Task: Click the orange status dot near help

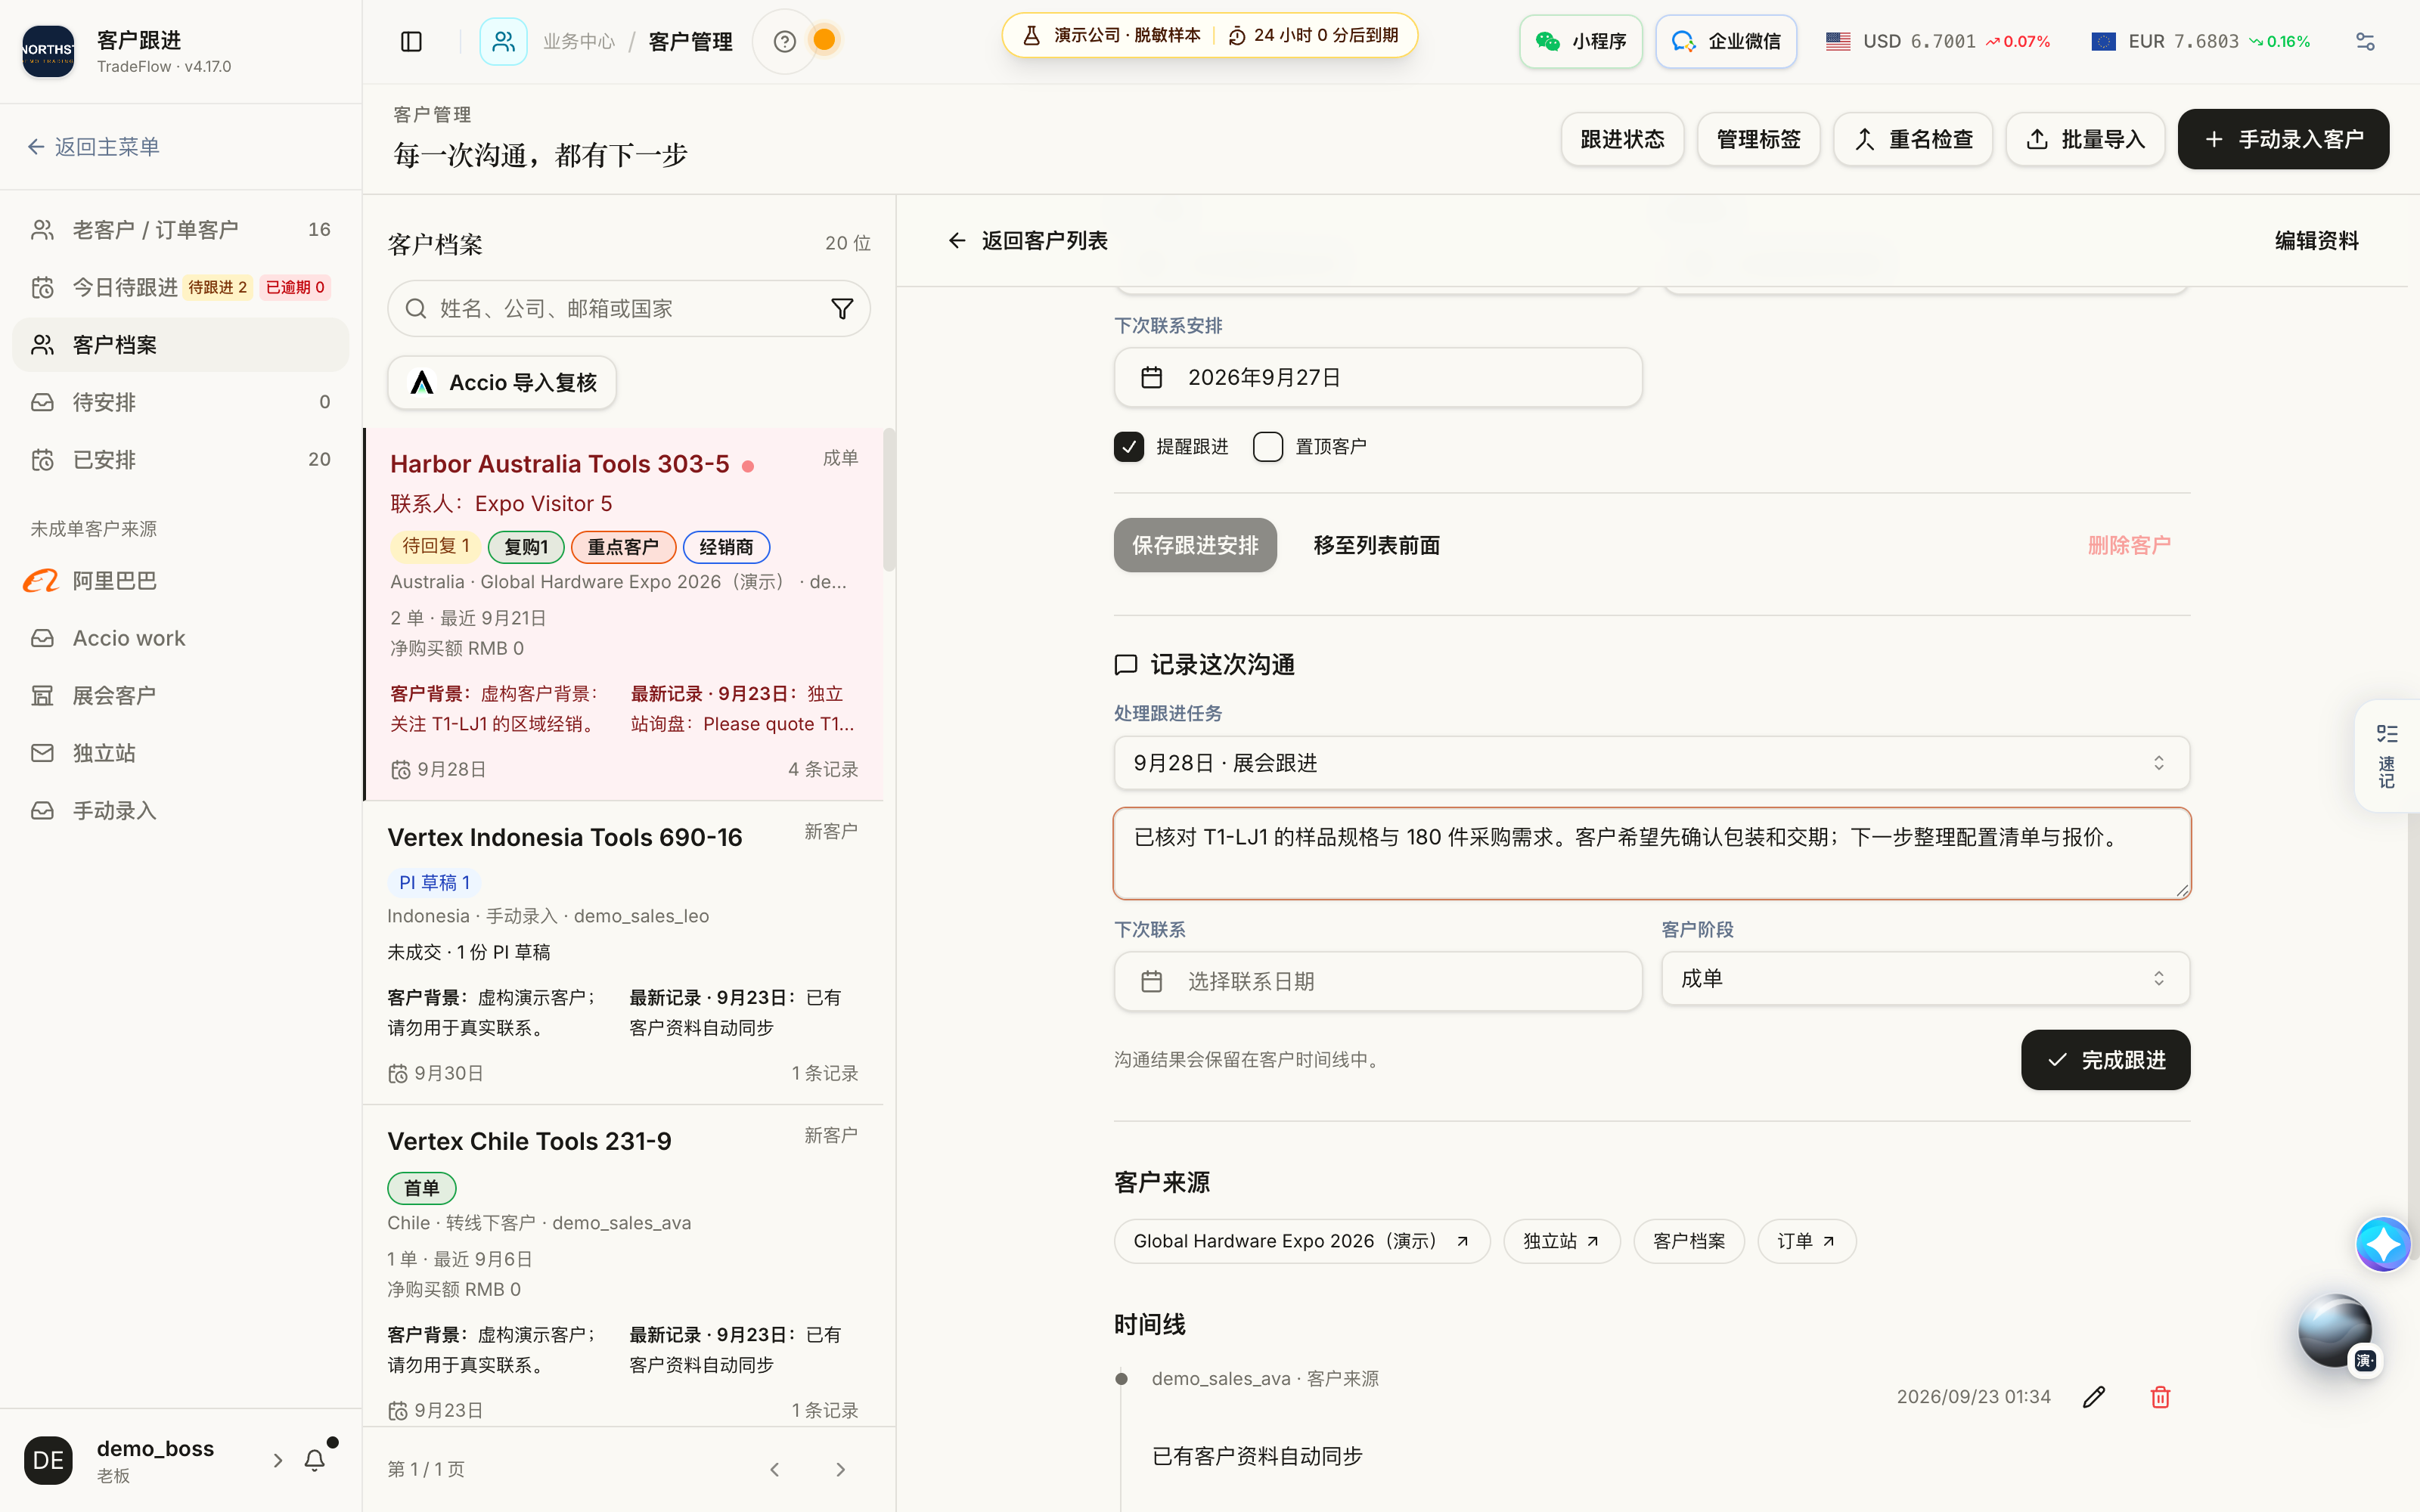Action: click(824, 40)
